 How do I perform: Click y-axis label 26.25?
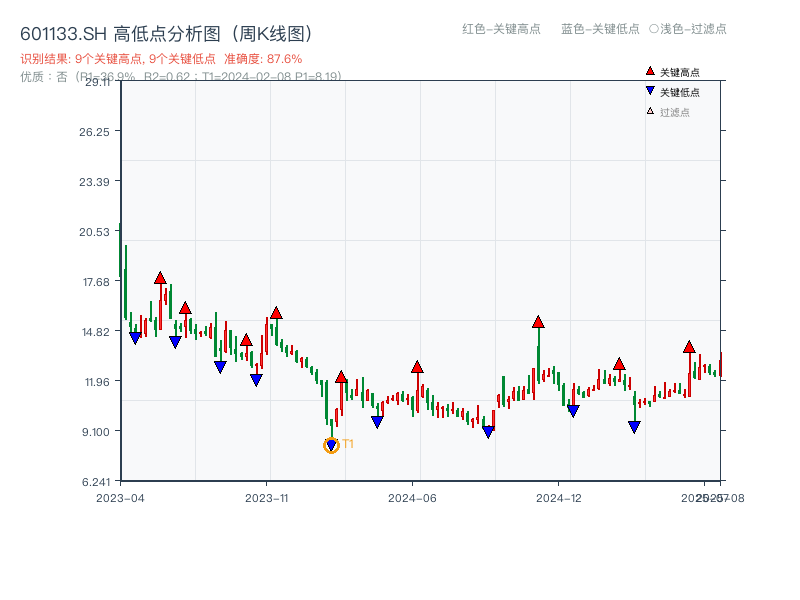pyautogui.click(x=94, y=132)
